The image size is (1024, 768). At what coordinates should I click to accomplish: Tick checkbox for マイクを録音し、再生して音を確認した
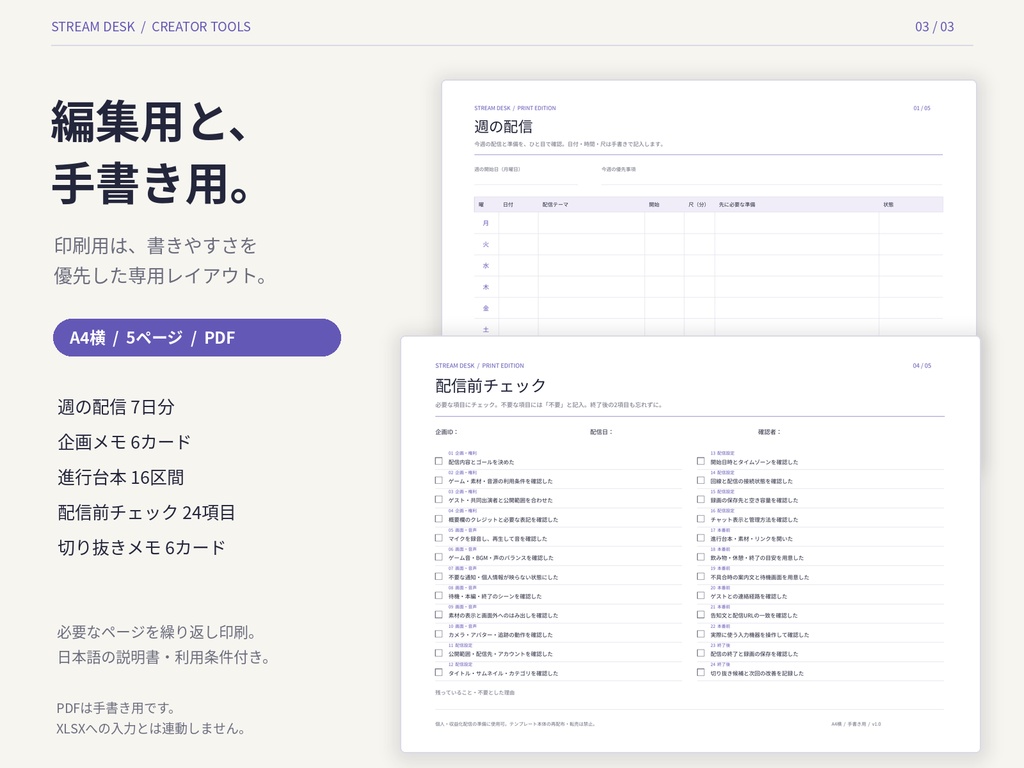(439, 538)
